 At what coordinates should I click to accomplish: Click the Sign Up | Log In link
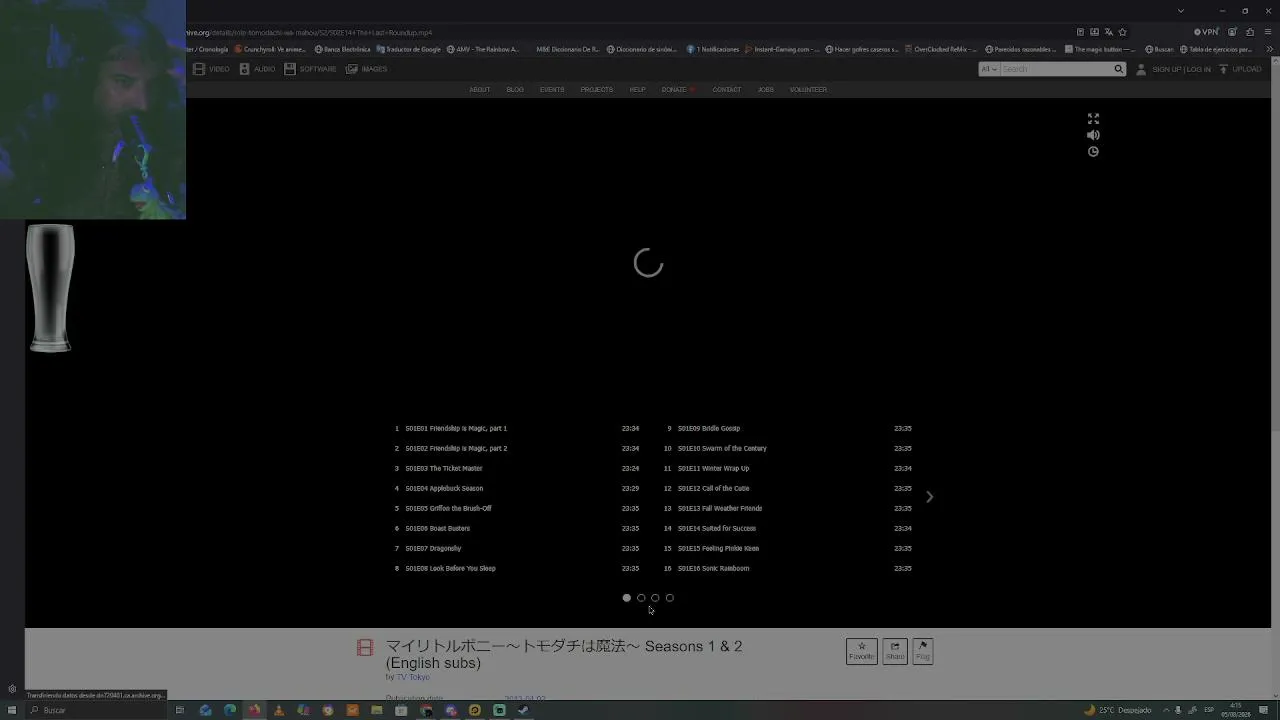[1181, 69]
